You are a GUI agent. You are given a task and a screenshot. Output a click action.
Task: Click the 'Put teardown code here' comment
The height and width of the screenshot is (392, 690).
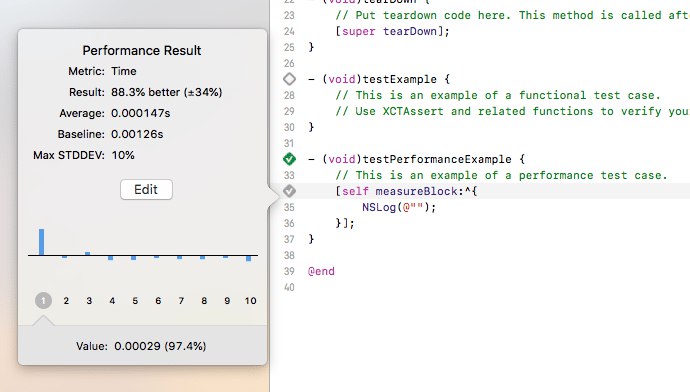[512, 15]
